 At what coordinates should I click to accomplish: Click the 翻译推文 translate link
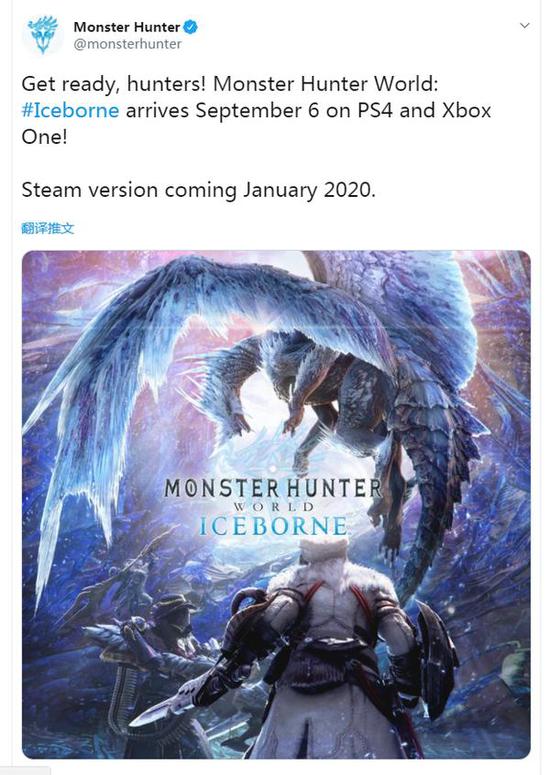point(47,228)
